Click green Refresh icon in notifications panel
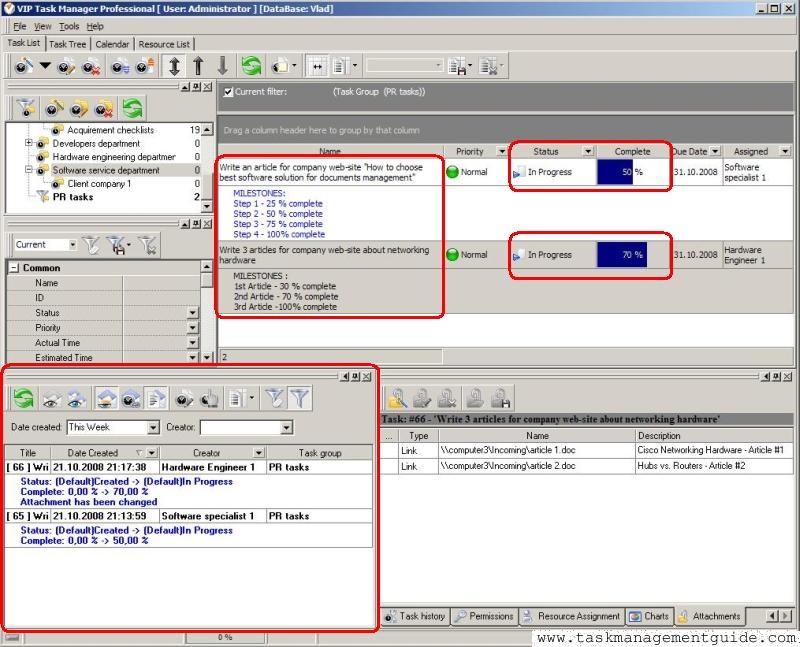This screenshot has width=800, height=647. 23,399
